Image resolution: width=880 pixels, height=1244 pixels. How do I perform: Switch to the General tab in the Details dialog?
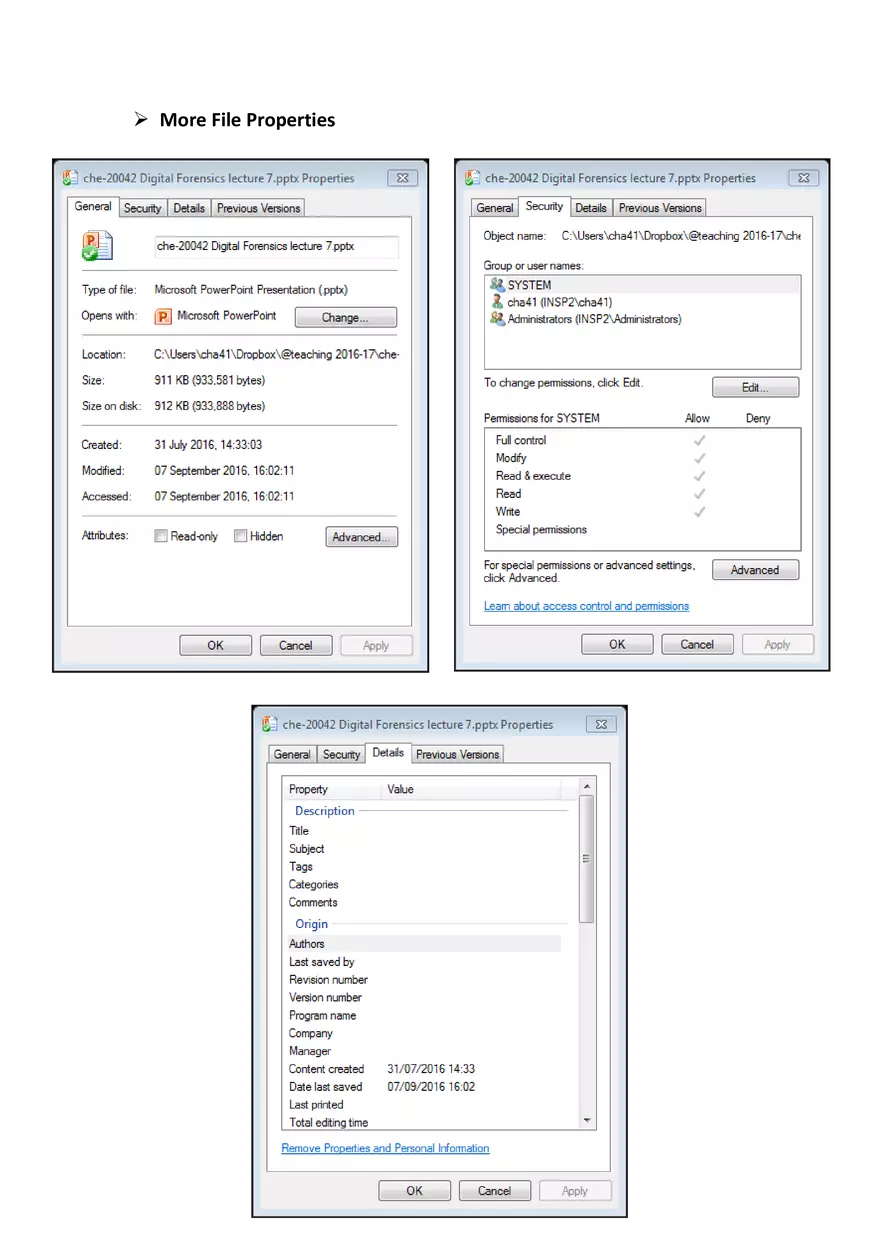pyautogui.click(x=291, y=753)
